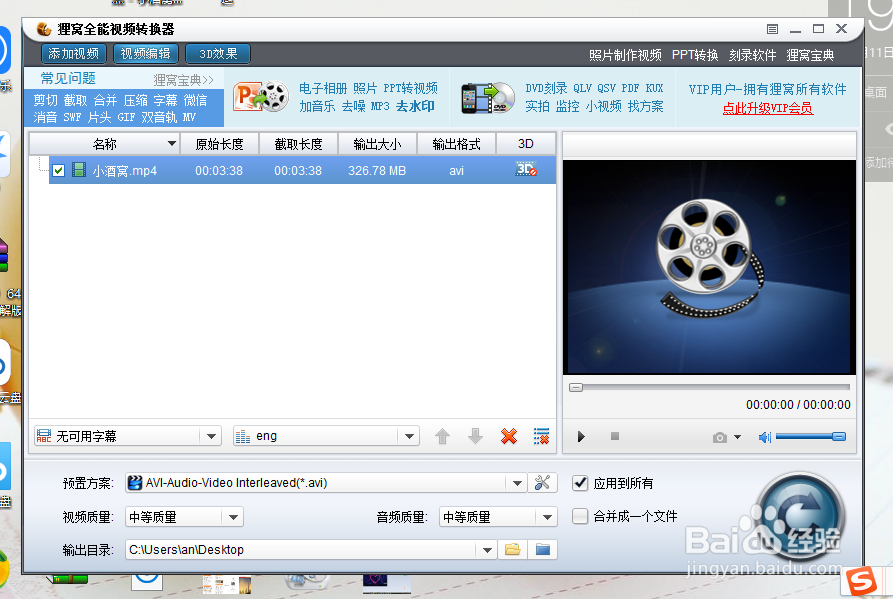This screenshot has width=893, height=599.
Task: Click the 输出格式 column header
Action: point(456,144)
